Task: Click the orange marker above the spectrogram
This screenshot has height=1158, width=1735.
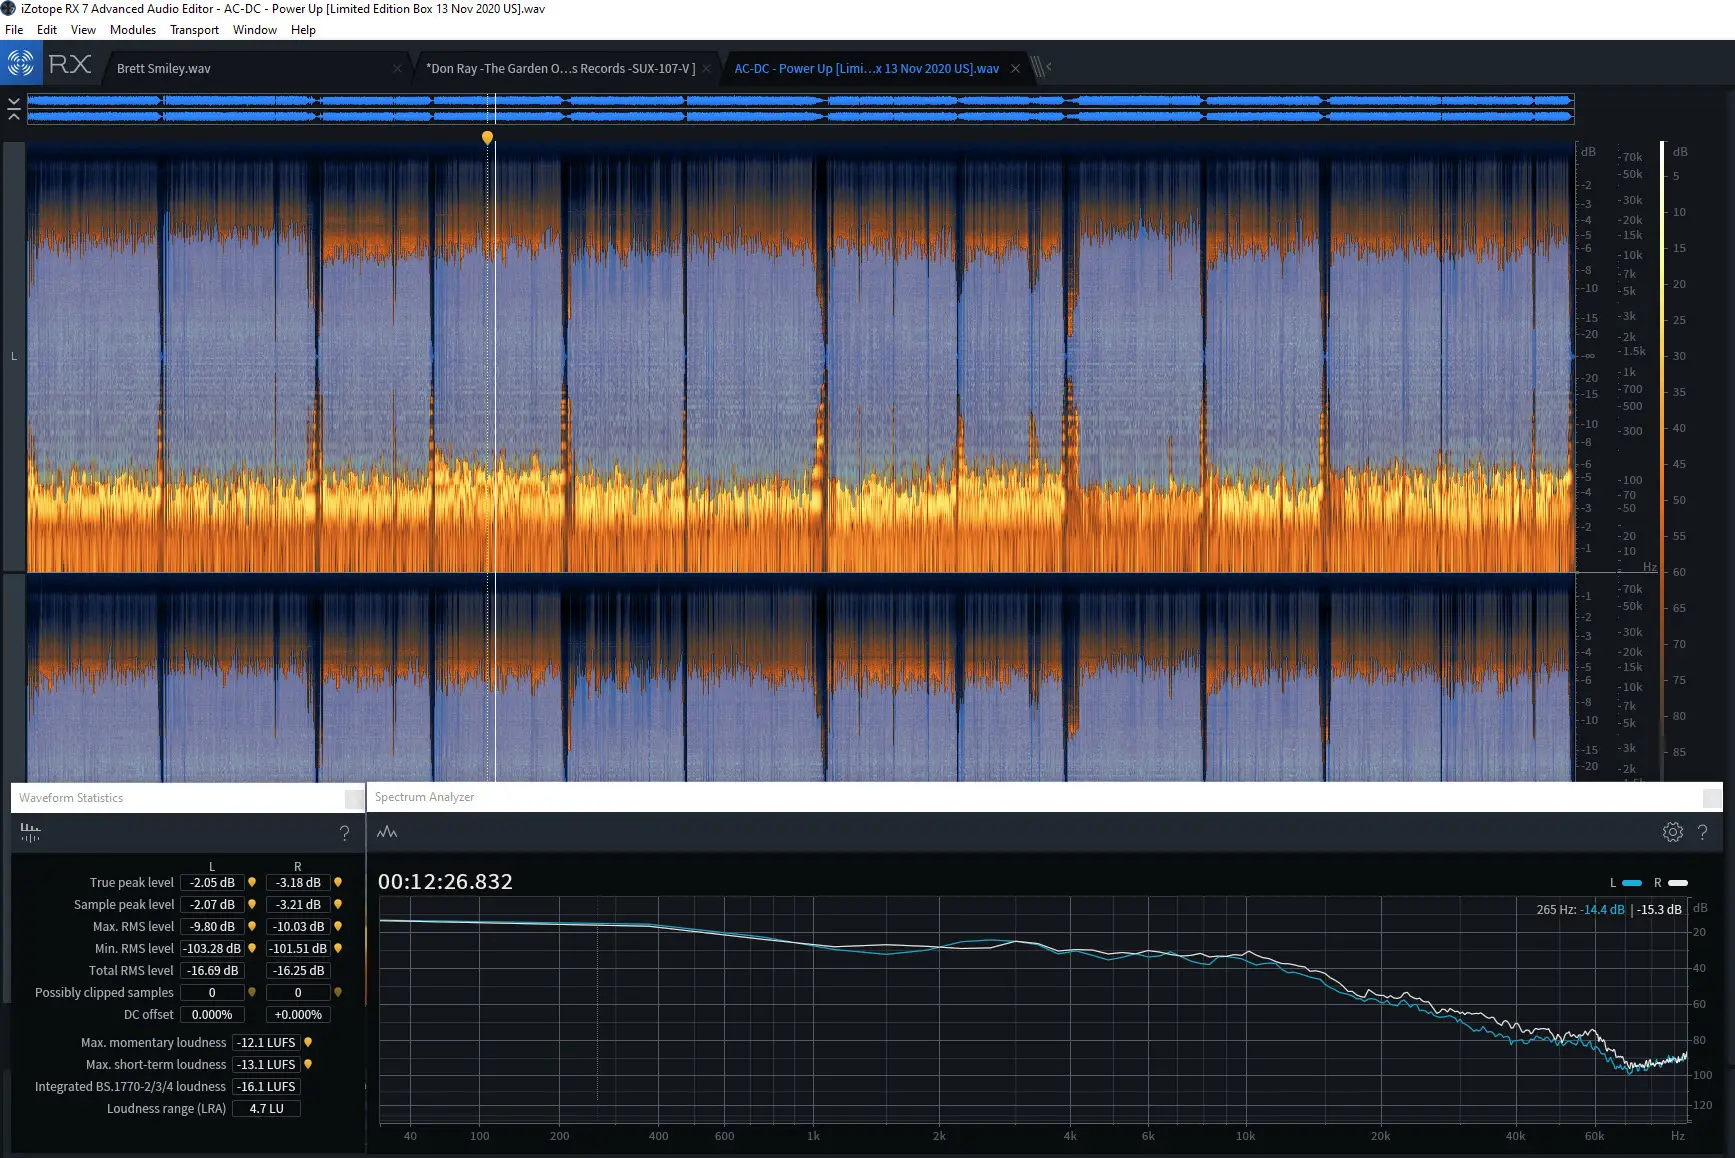Action: pos(487,137)
